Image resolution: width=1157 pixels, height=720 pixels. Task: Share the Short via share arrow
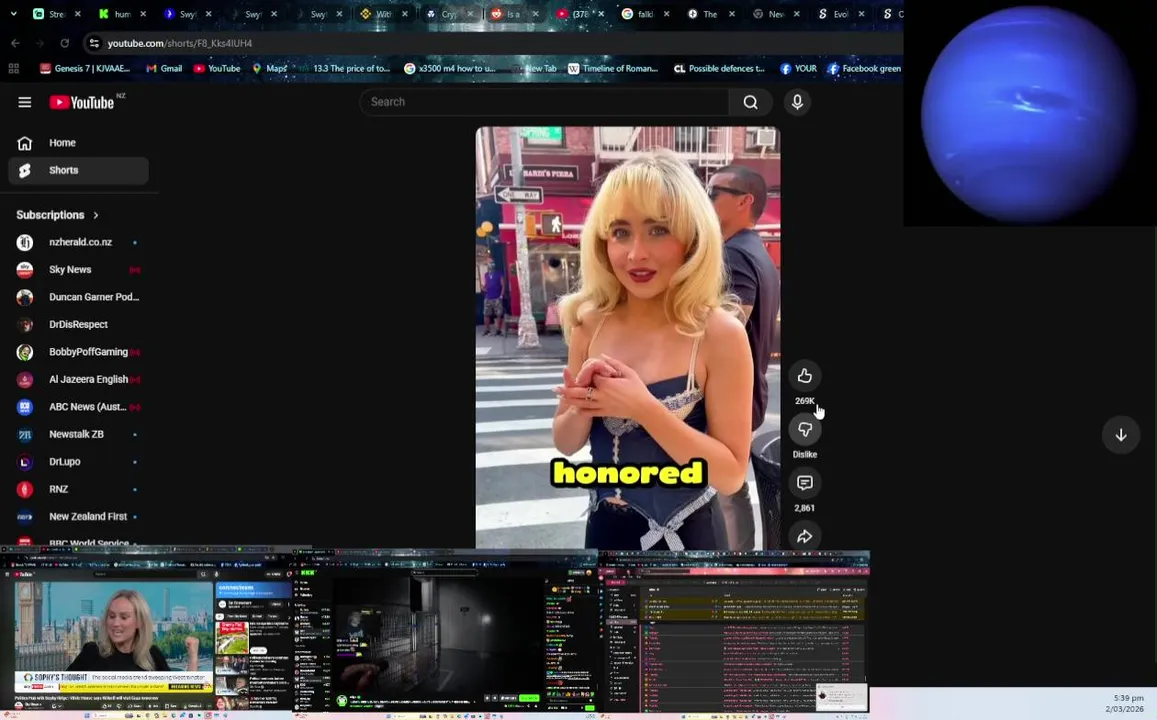coord(804,536)
